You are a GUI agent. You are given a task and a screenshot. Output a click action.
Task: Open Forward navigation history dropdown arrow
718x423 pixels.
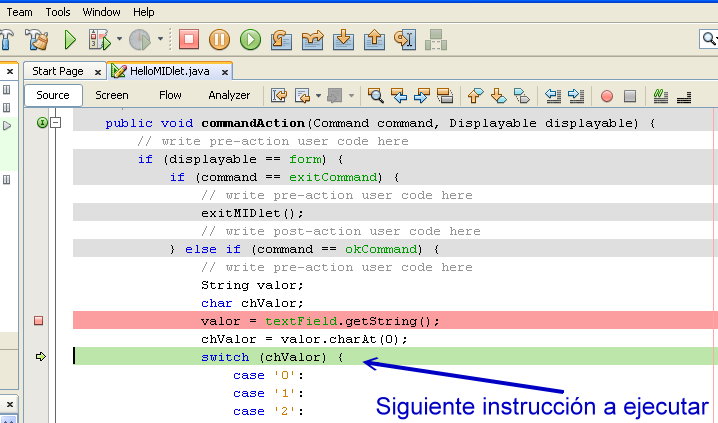coord(351,96)
